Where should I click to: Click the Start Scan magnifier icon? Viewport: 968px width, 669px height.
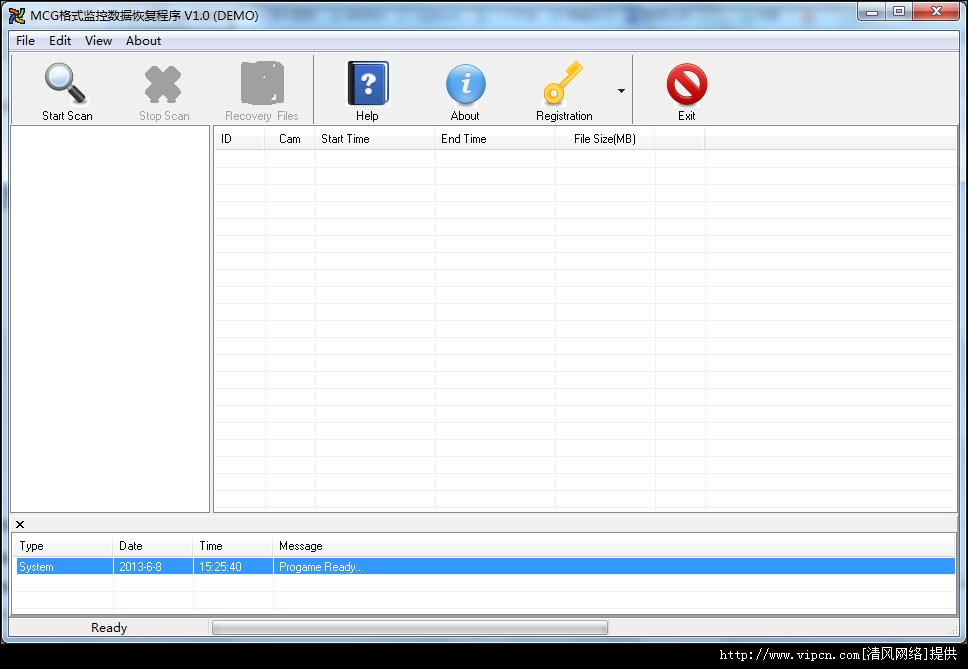pyautogui.click(x=65, y=84)
